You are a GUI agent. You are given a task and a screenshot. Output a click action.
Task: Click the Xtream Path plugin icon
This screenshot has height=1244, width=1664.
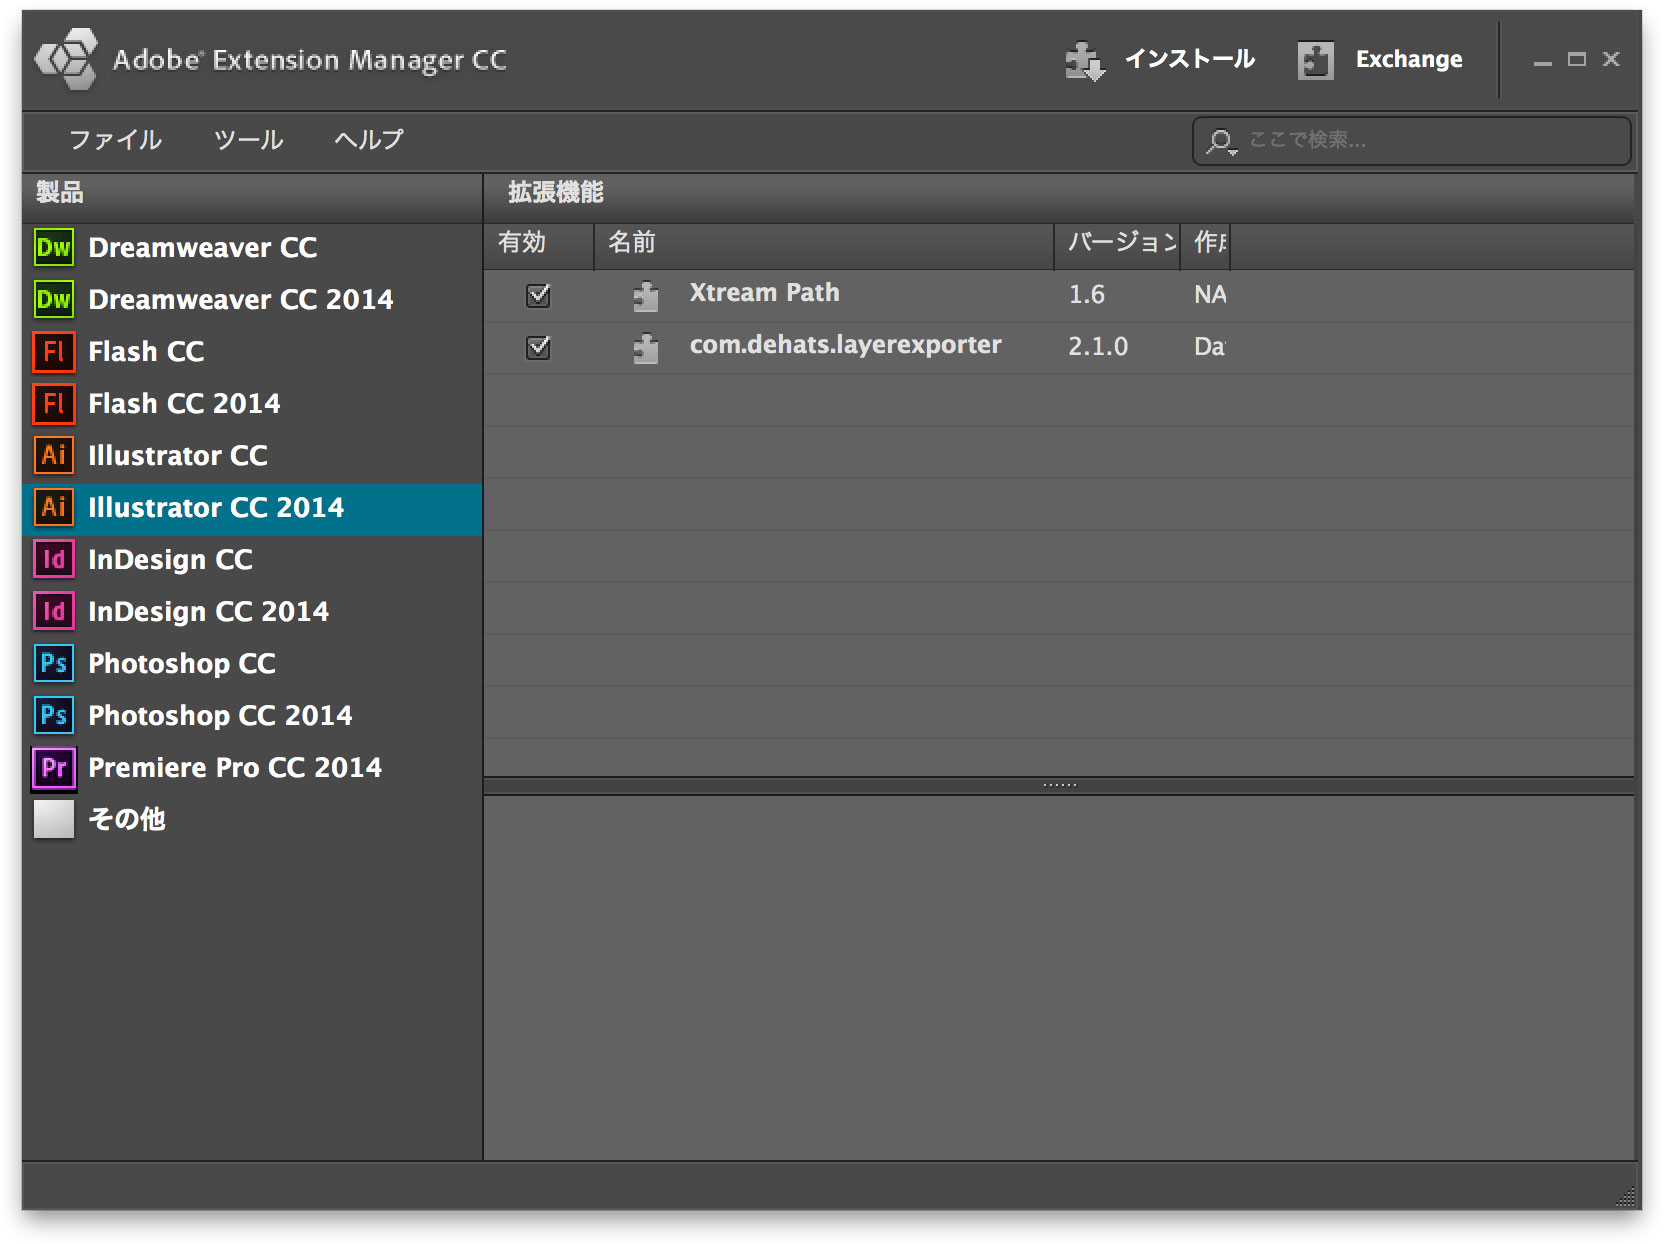point(646,296)
